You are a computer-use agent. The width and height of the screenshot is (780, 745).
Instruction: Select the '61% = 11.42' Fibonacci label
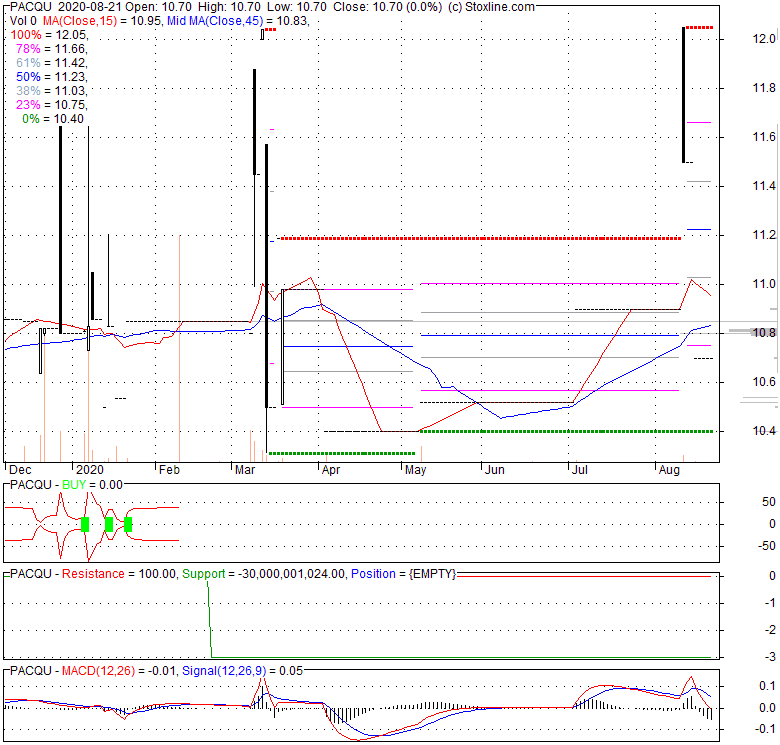tap(52, 63)
